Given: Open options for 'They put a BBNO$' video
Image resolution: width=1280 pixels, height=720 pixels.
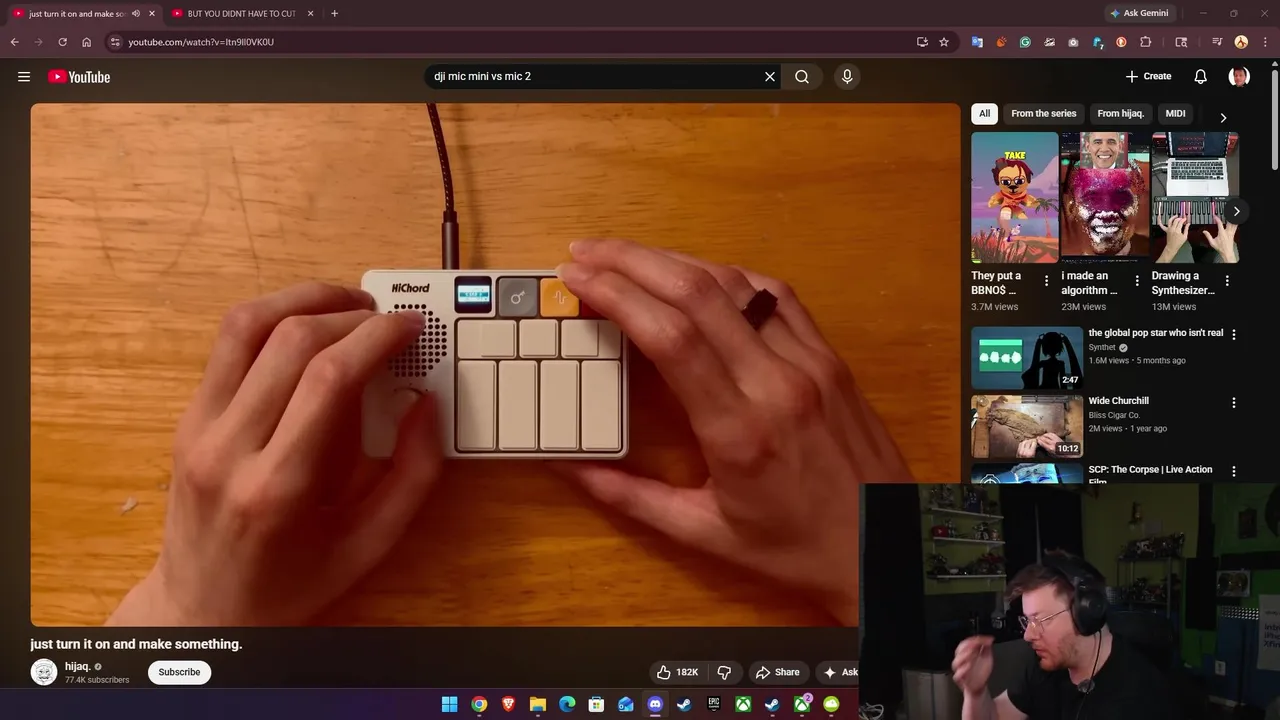Looking at the screenshot, I should pos(1046,281).
